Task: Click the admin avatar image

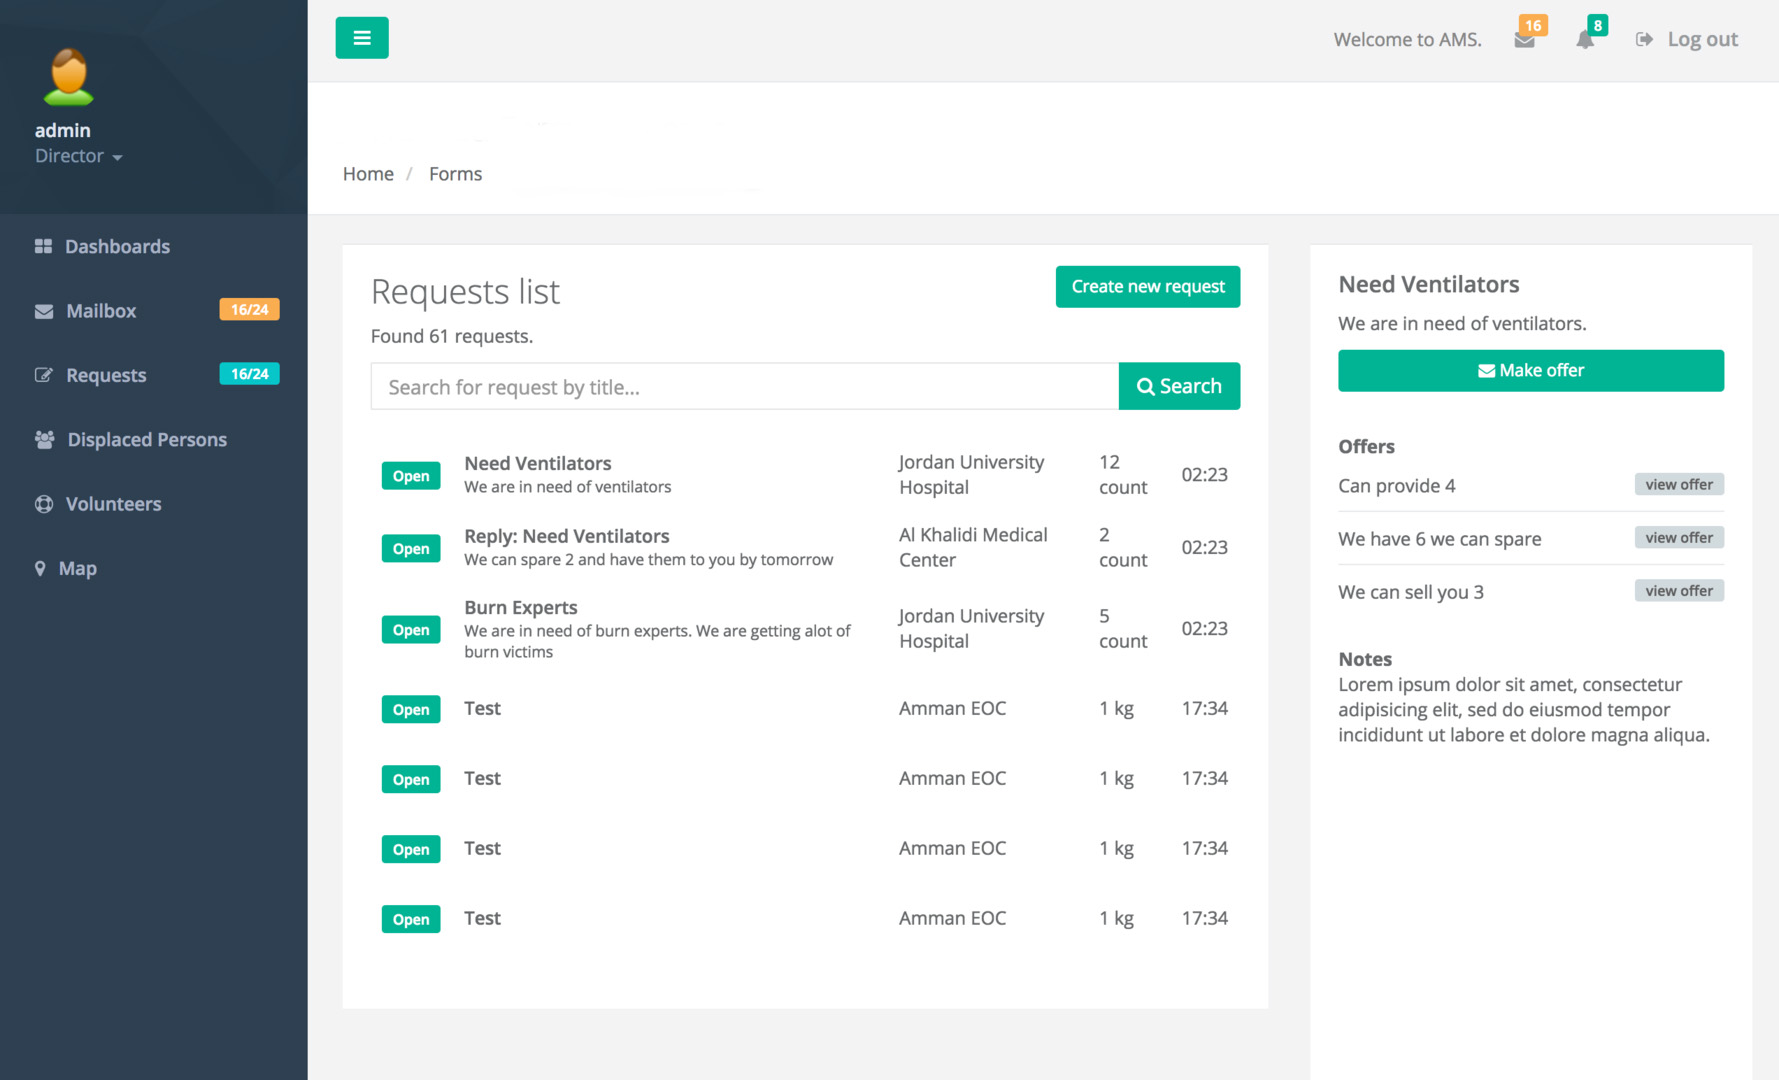Action: point(69,77)
